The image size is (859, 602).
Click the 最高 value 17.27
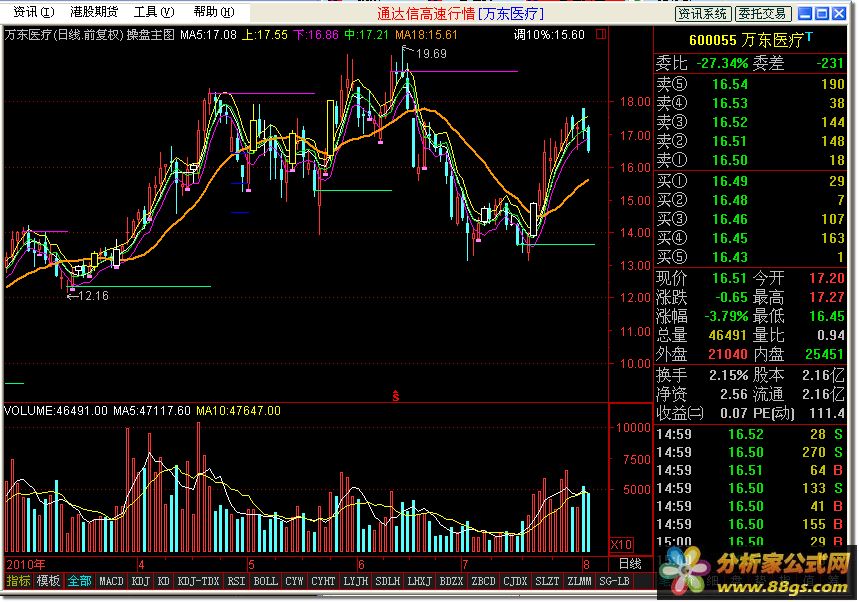click(827, 297)
